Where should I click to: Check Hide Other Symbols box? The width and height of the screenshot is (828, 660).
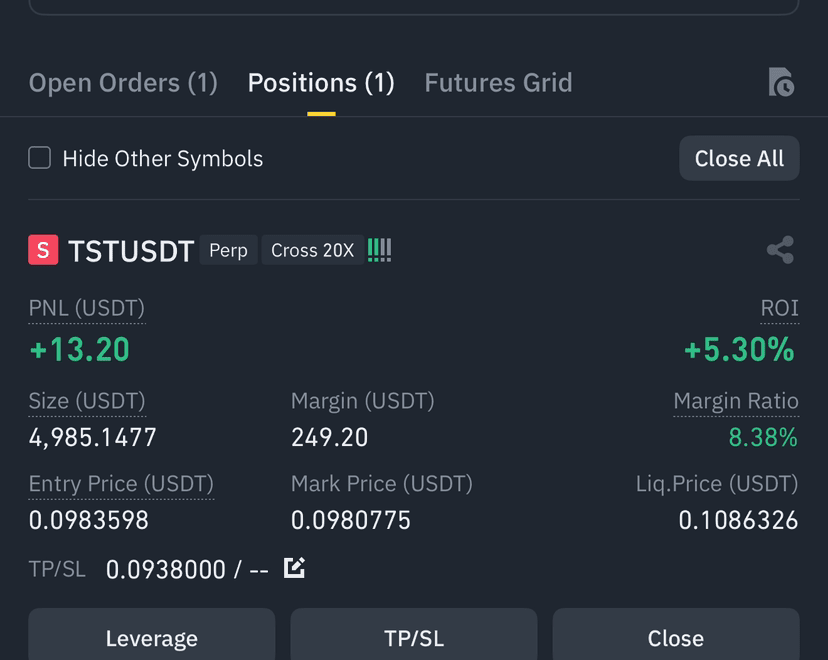coord(40,158)
